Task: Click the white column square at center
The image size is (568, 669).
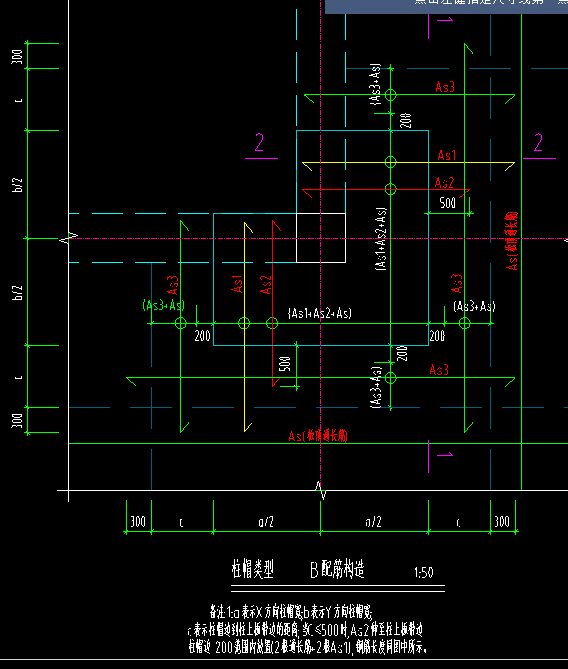Action: [x=321, y=238]
